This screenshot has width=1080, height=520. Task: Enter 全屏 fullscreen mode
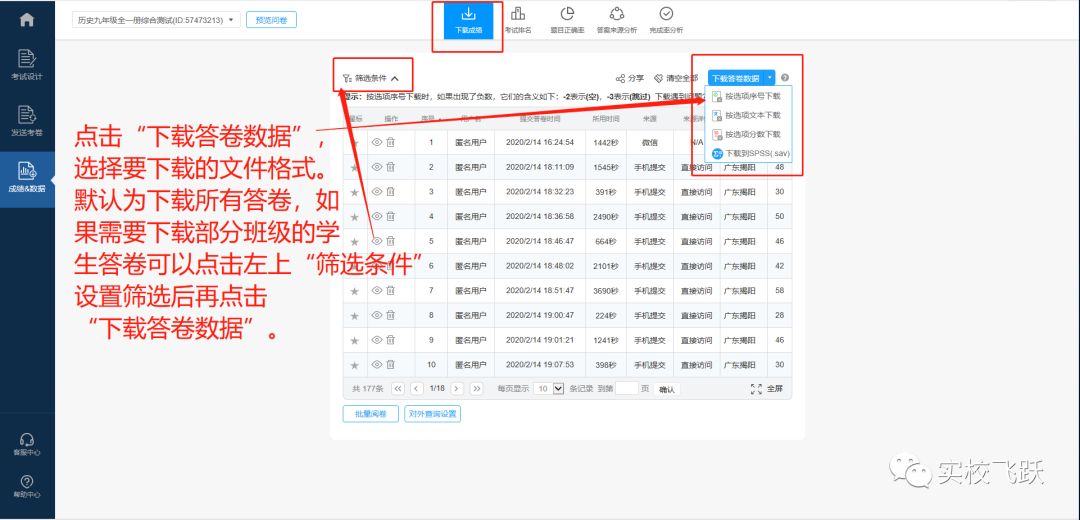(767, 388)
